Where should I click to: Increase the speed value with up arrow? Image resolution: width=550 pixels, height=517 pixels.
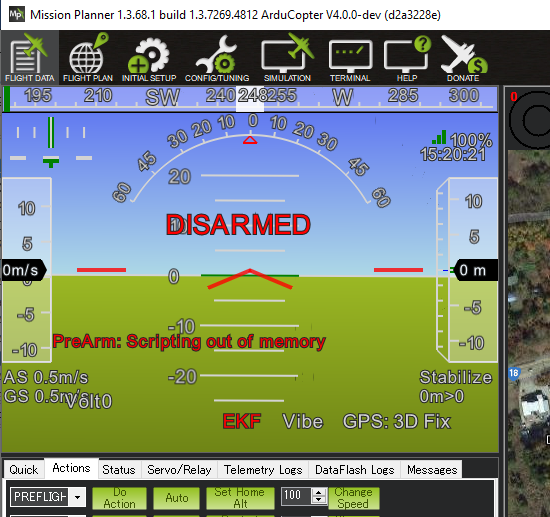pos(318,492)
